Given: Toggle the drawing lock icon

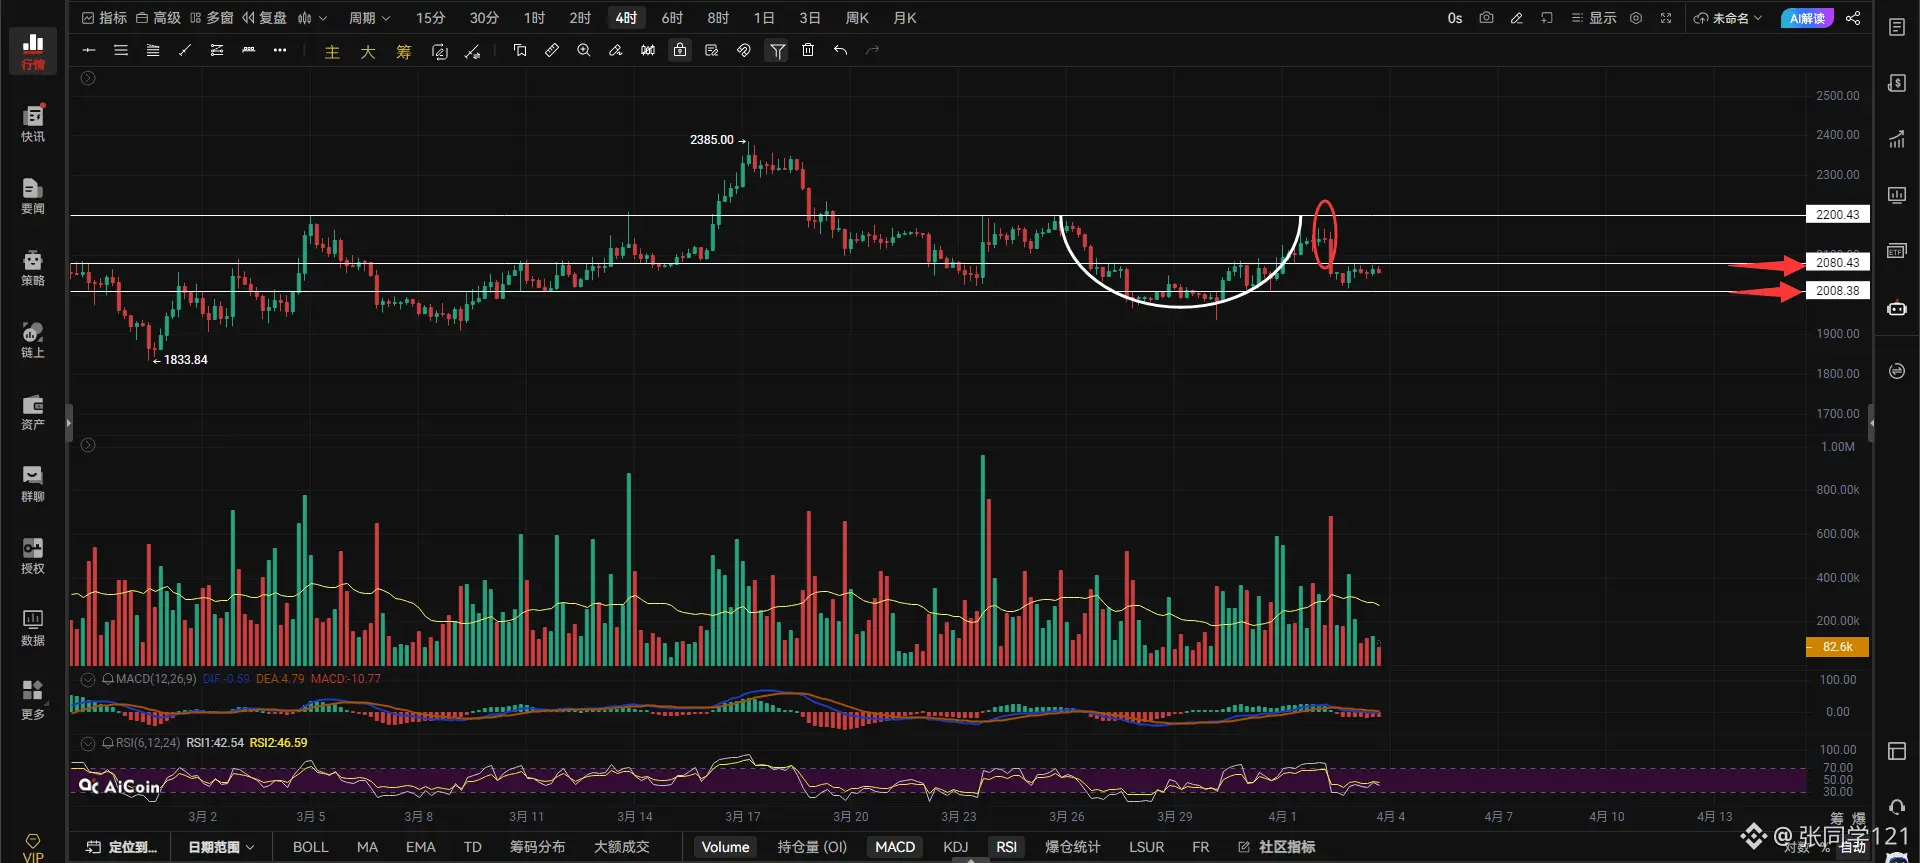Looking at the screenshot, I should point(680,50).
